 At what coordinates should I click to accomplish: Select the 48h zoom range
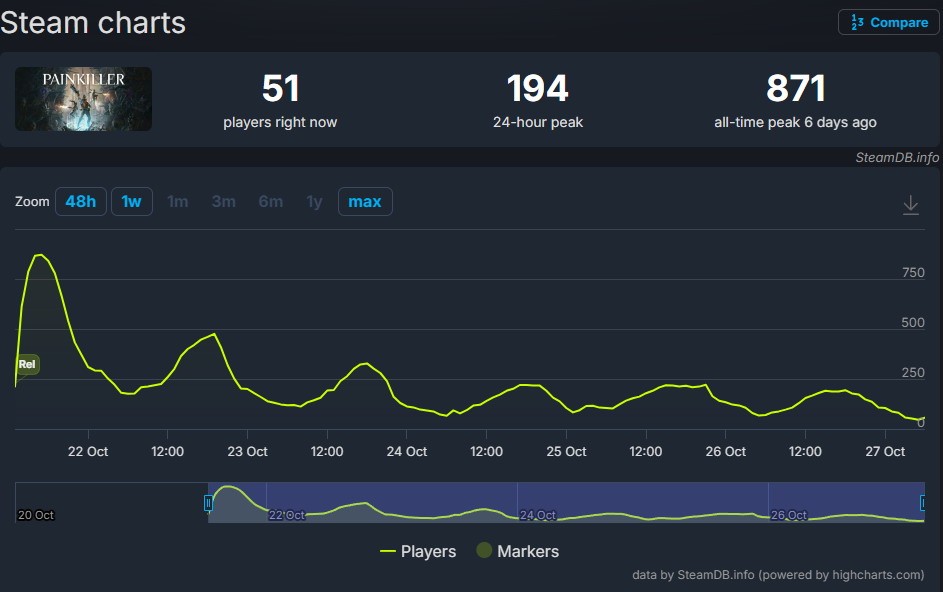tap(80, 201)
